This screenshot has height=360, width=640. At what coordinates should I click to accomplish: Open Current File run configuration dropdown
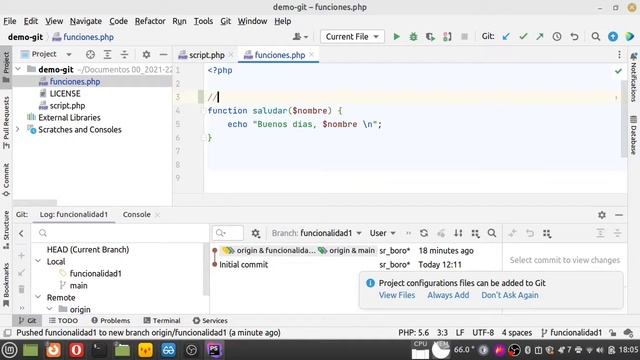point(352,37)
